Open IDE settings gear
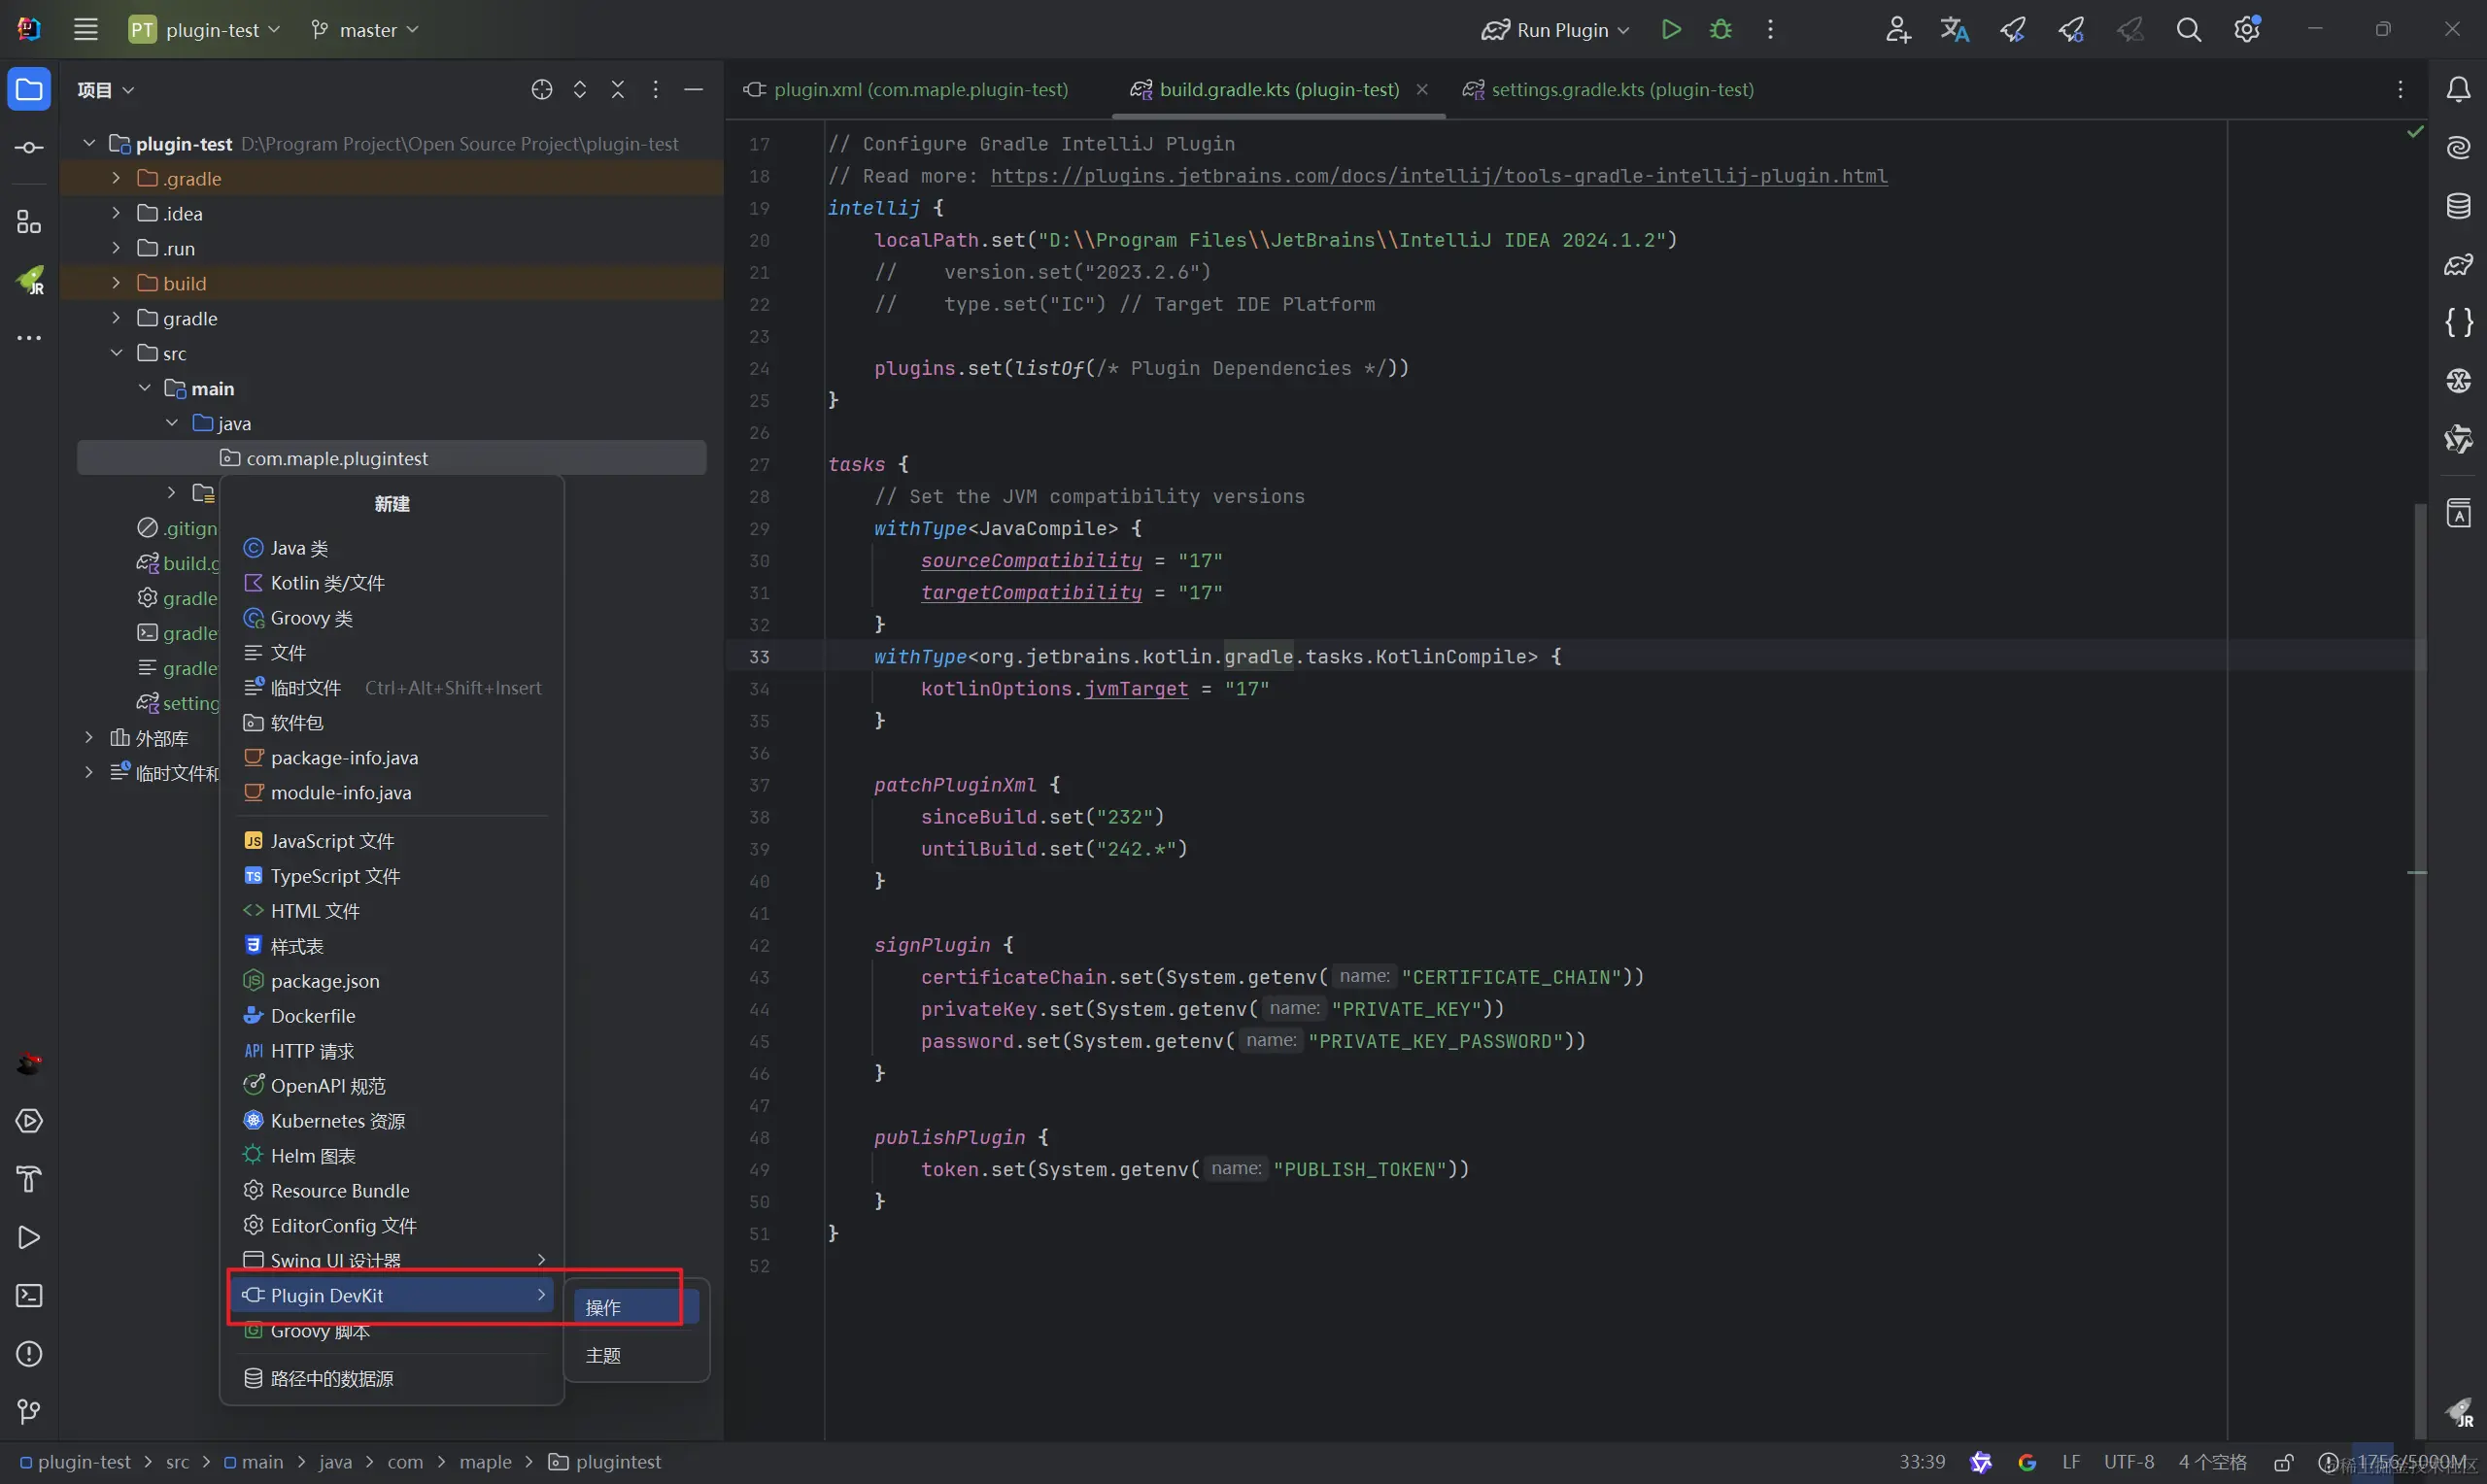This screenshot has height=1484, width=2487. click(2247, 30)
